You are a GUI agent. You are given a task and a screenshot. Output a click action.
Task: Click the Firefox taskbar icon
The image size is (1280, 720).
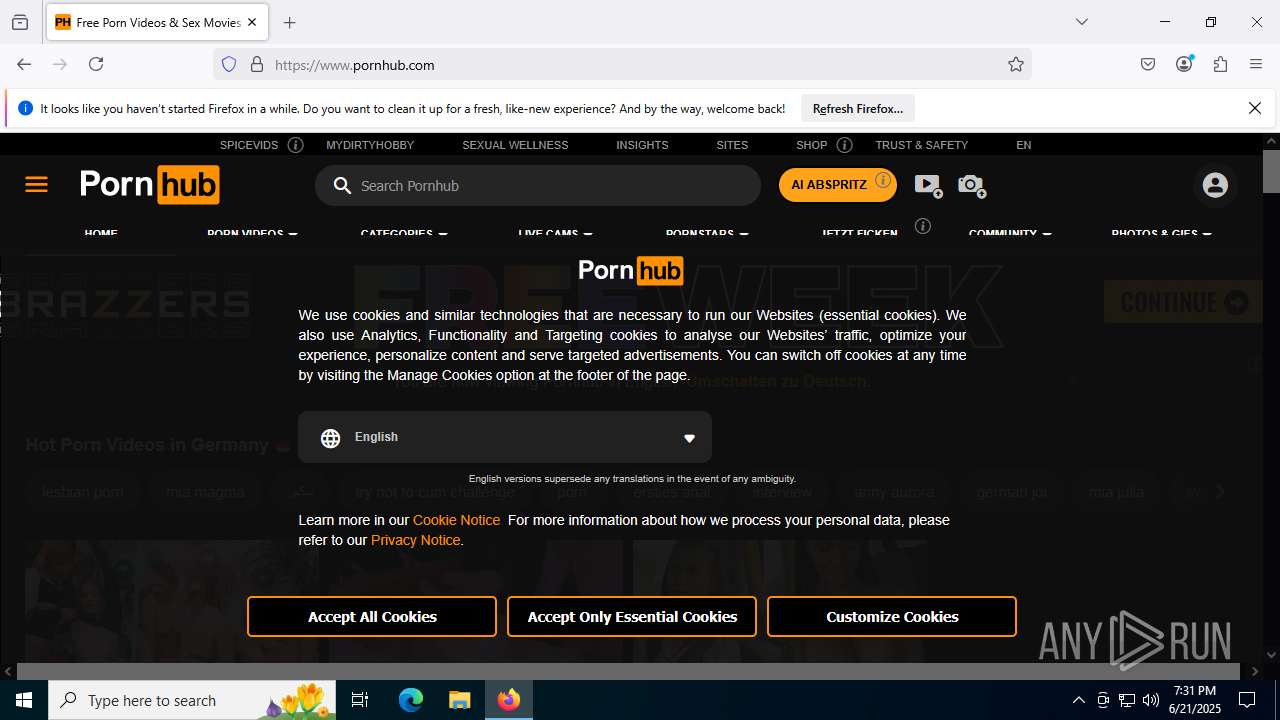[509, 700]
